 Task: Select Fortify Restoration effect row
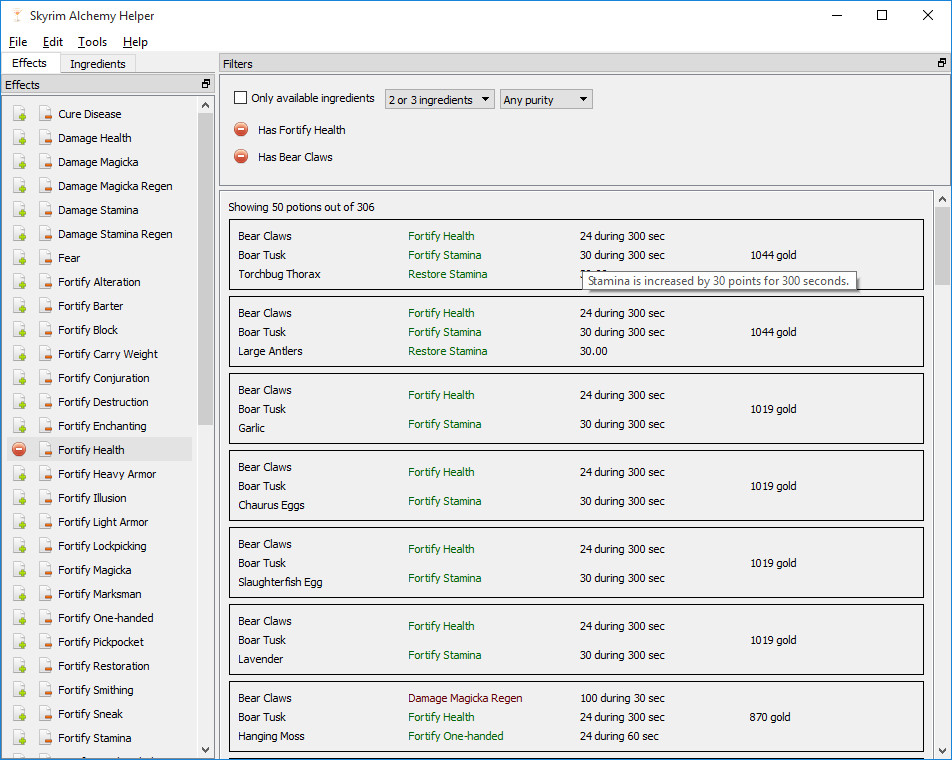click(x=104, y=666)
